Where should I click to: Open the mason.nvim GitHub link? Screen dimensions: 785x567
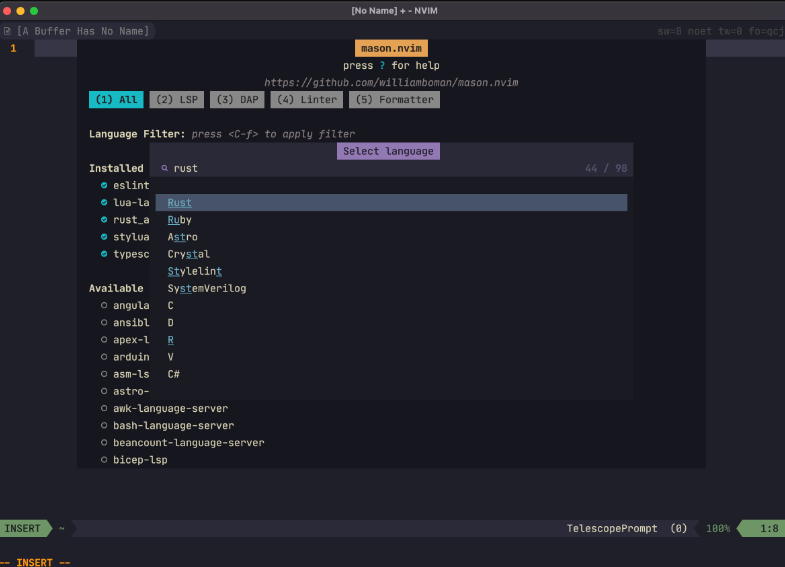pos(391,82)
